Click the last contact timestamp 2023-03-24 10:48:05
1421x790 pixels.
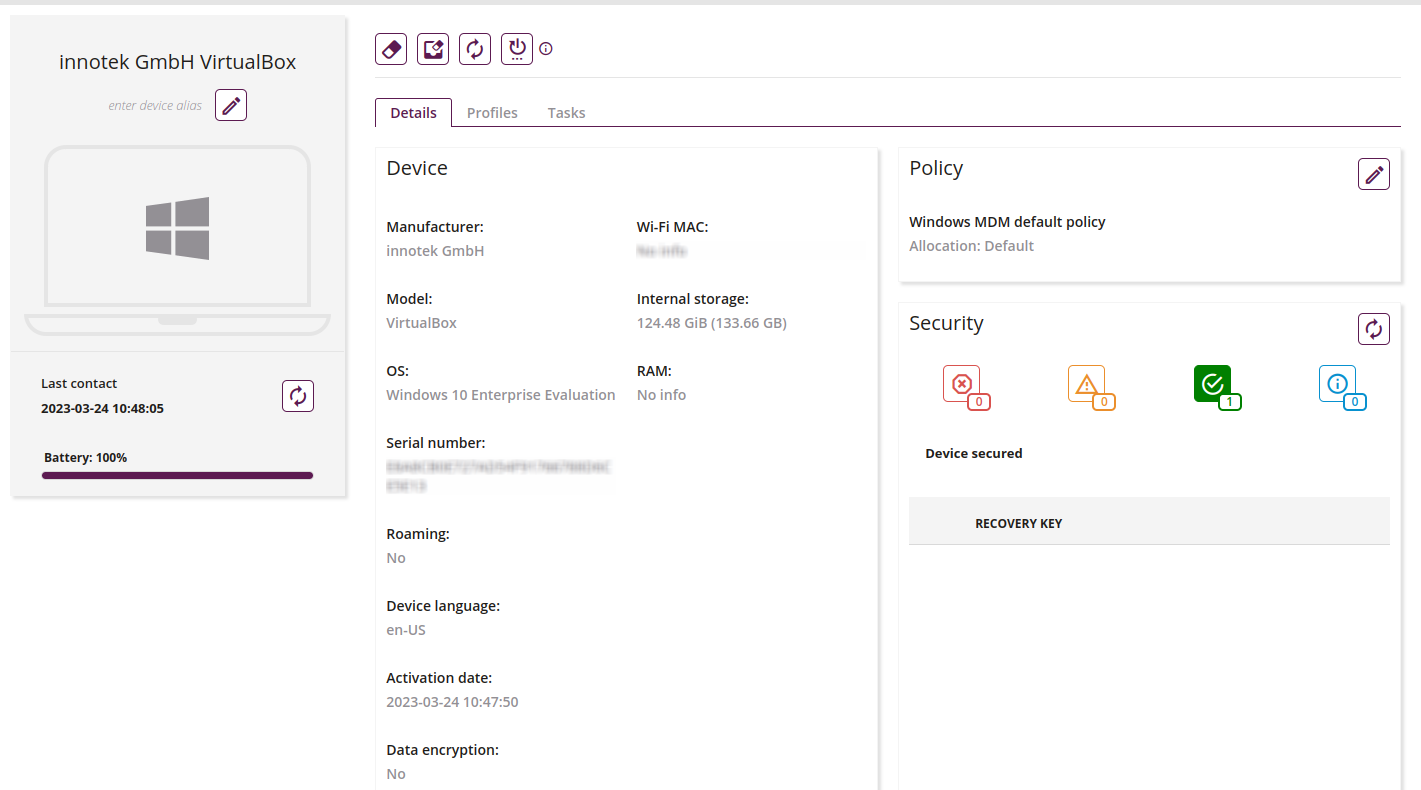102,408
